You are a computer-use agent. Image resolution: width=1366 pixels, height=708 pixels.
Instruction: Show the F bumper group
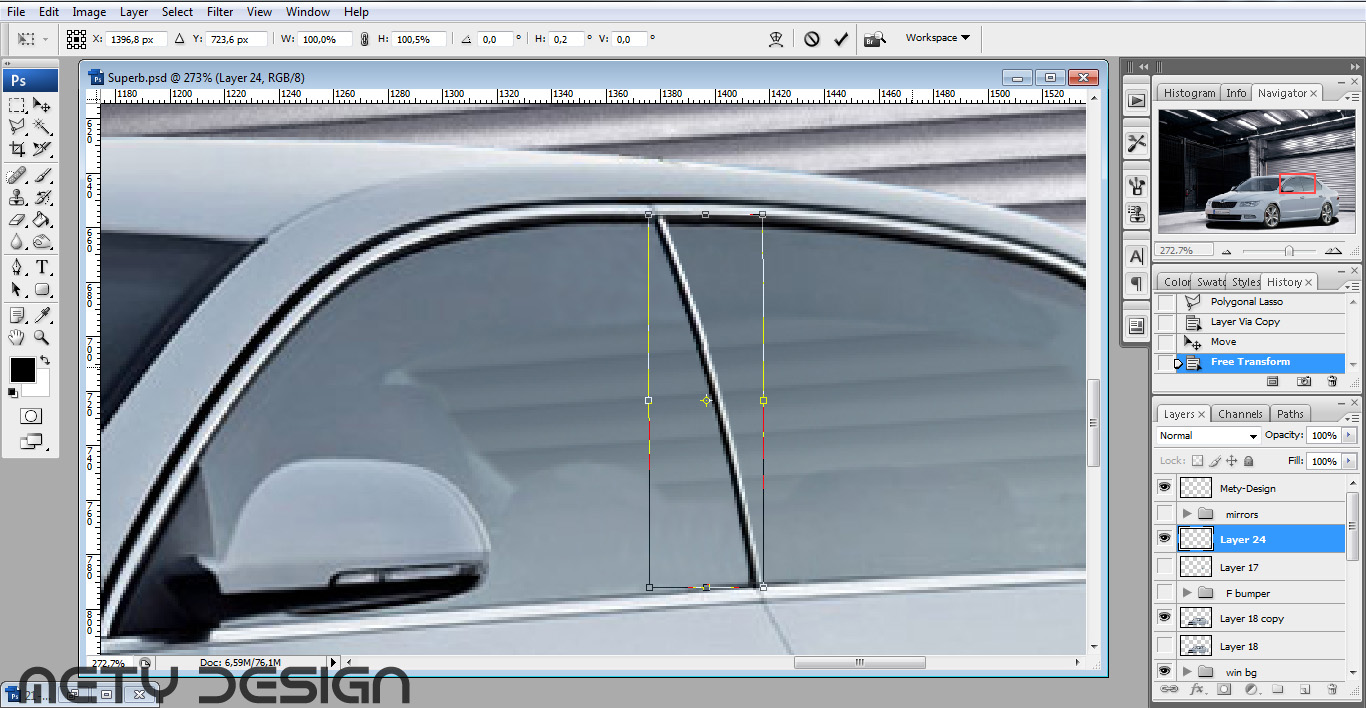click(x=1164, y=592)
